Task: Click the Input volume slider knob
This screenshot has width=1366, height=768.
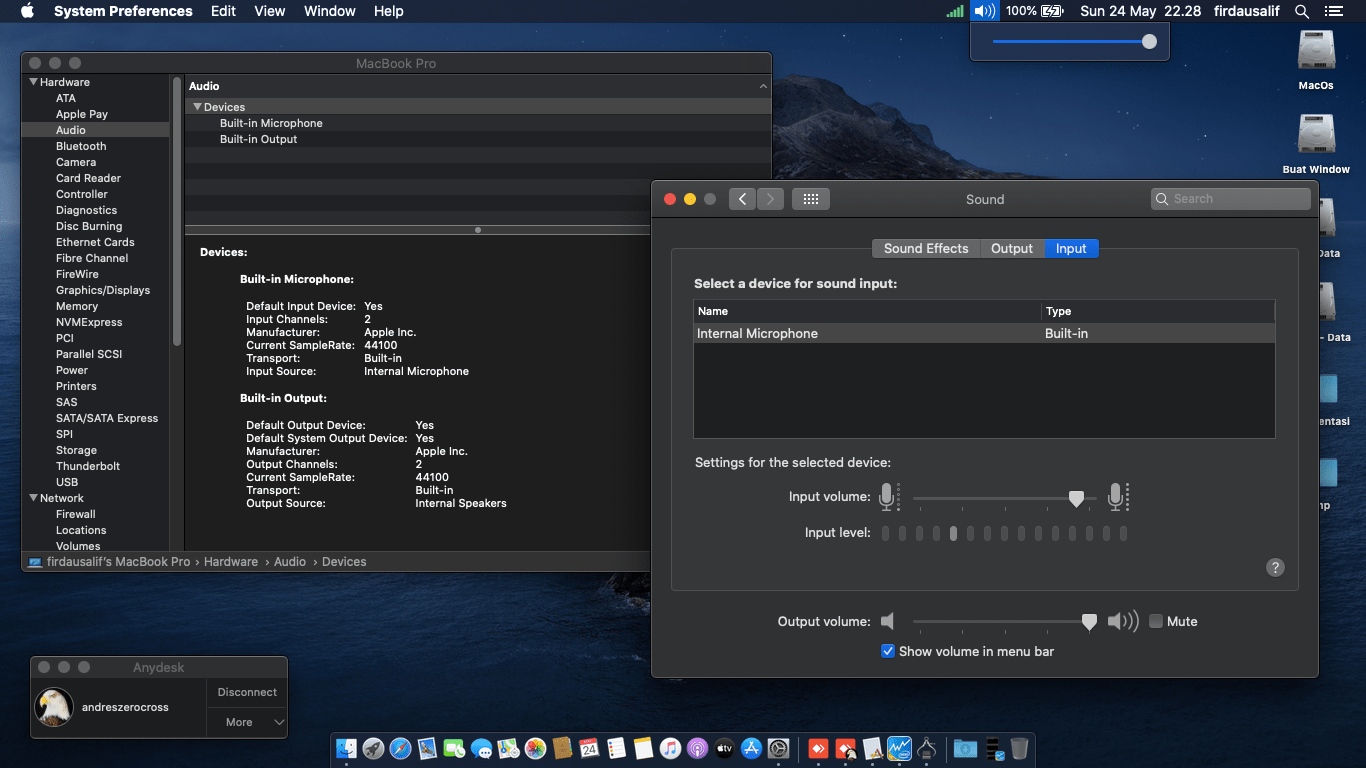Action: pyautogui.click(x=1076, y=498)
